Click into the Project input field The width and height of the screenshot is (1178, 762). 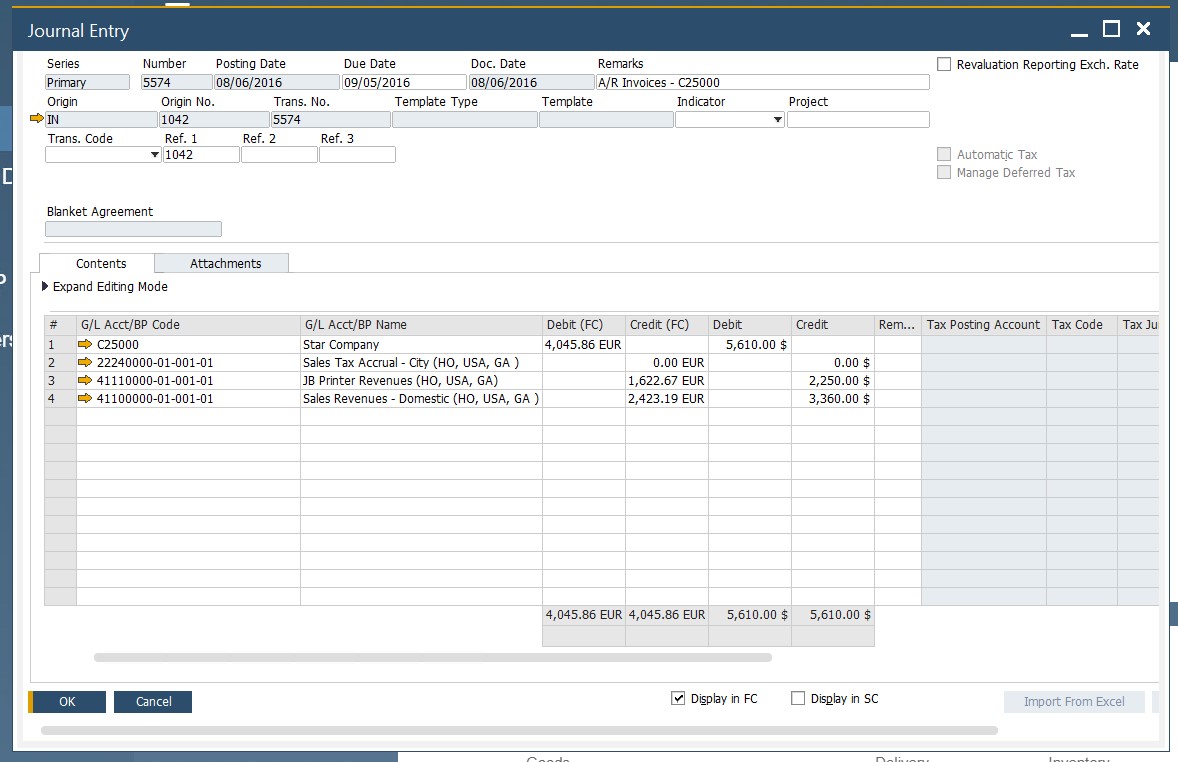tap(857, 120)
